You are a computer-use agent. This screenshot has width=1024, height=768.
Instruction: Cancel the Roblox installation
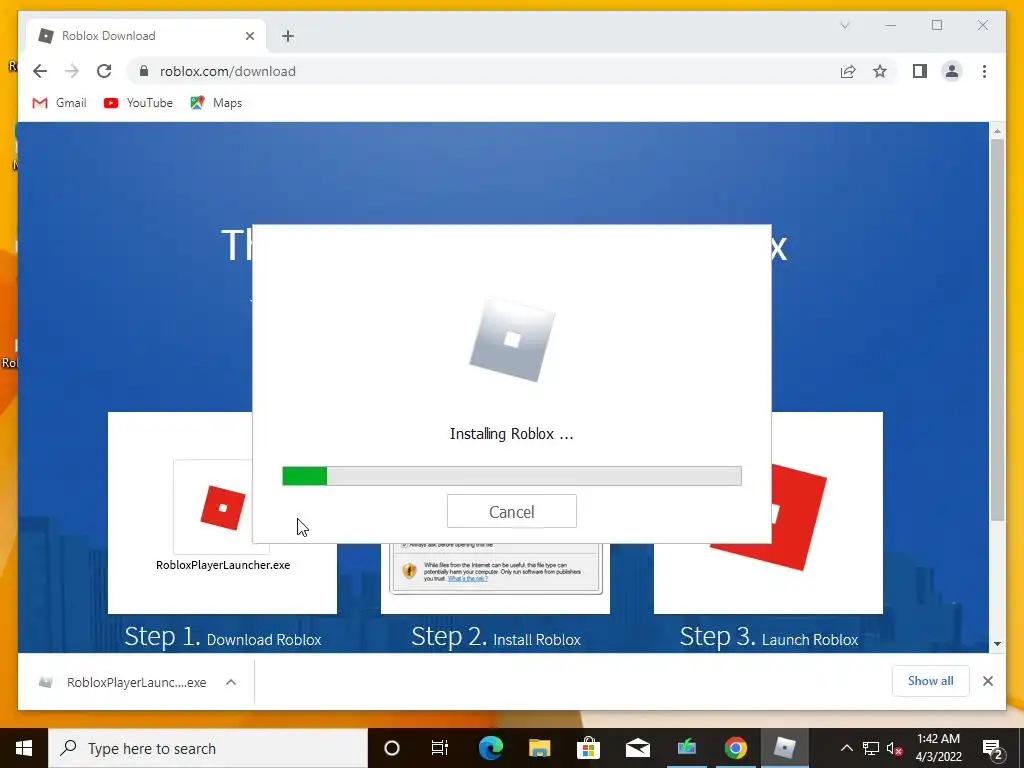click(x=511, y=511)
